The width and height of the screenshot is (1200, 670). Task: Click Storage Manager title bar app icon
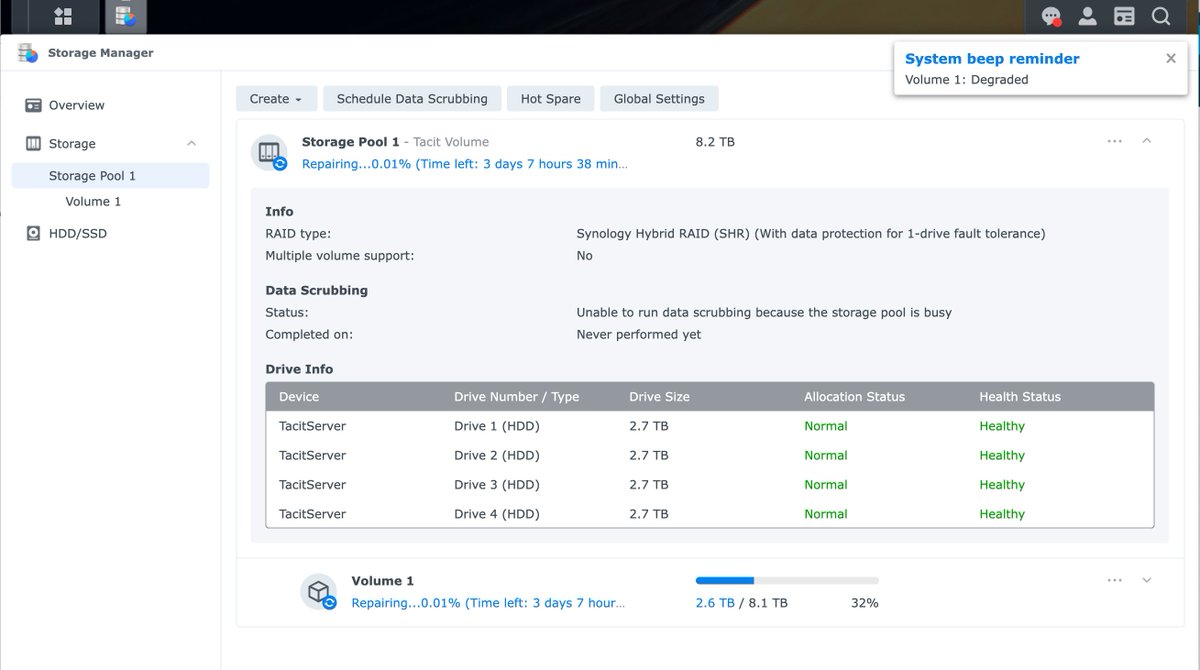click(28, 53)
